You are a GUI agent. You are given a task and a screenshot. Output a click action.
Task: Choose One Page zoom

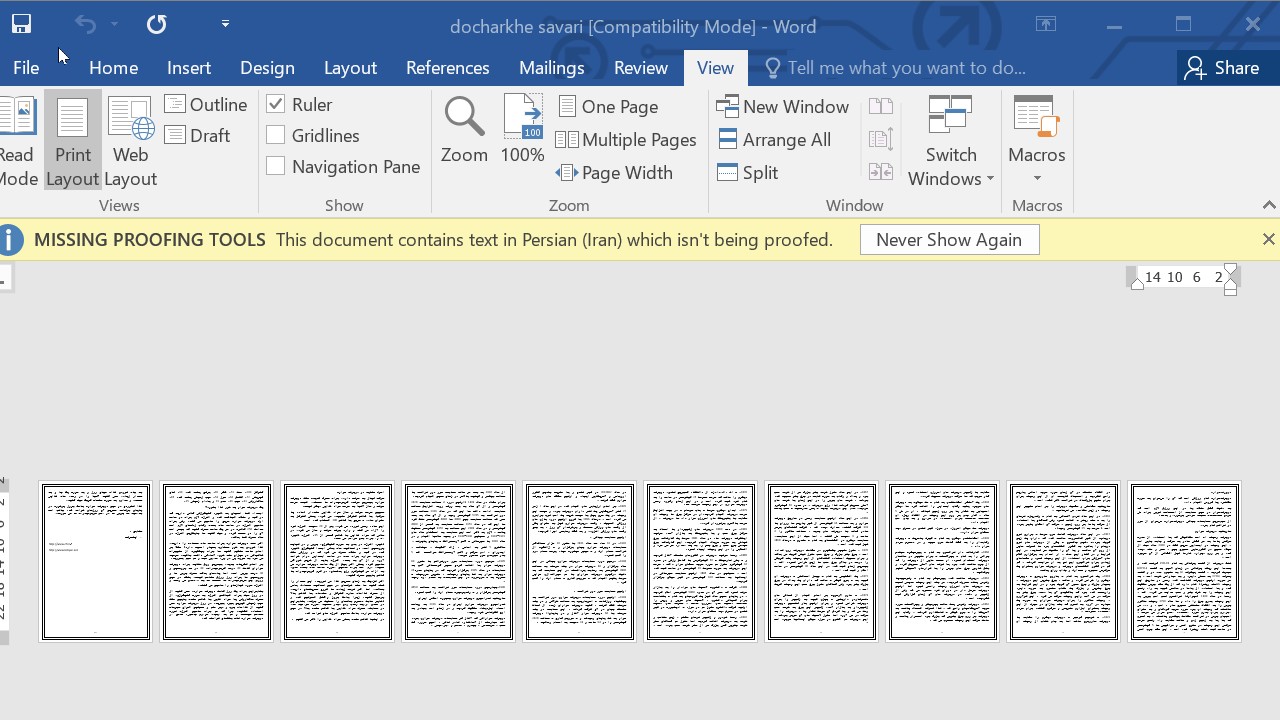[x=607, y=107]
